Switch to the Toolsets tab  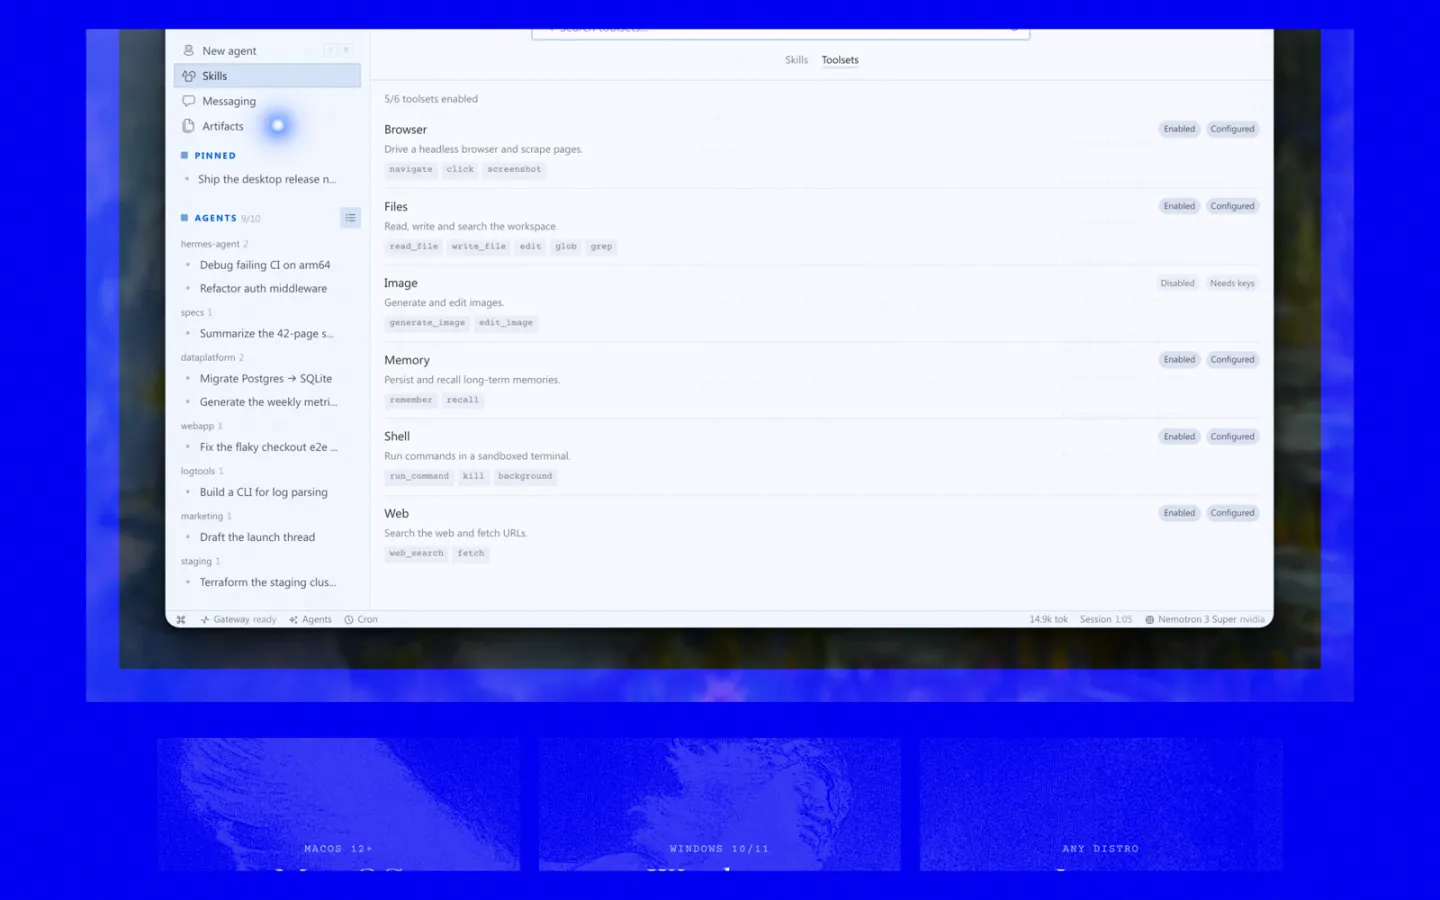tap(840, 60)
